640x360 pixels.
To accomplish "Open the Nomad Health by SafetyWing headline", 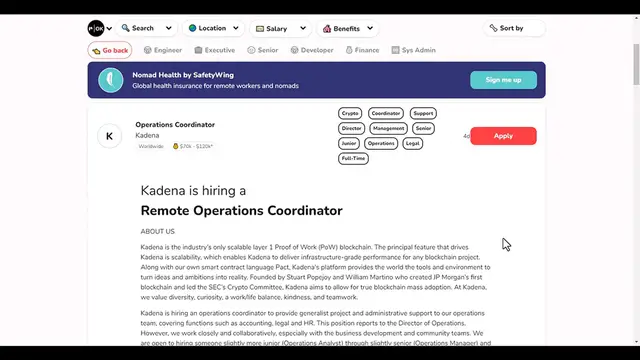I will 183,75.
